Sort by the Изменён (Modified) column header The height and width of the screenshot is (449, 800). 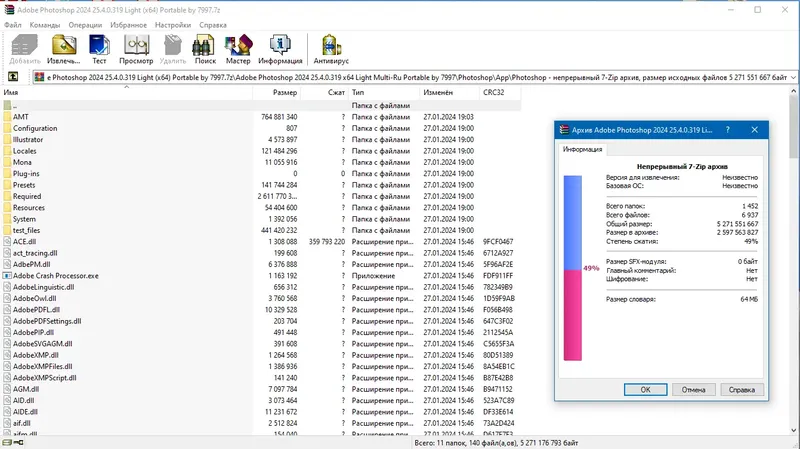(x=450, y=92)
